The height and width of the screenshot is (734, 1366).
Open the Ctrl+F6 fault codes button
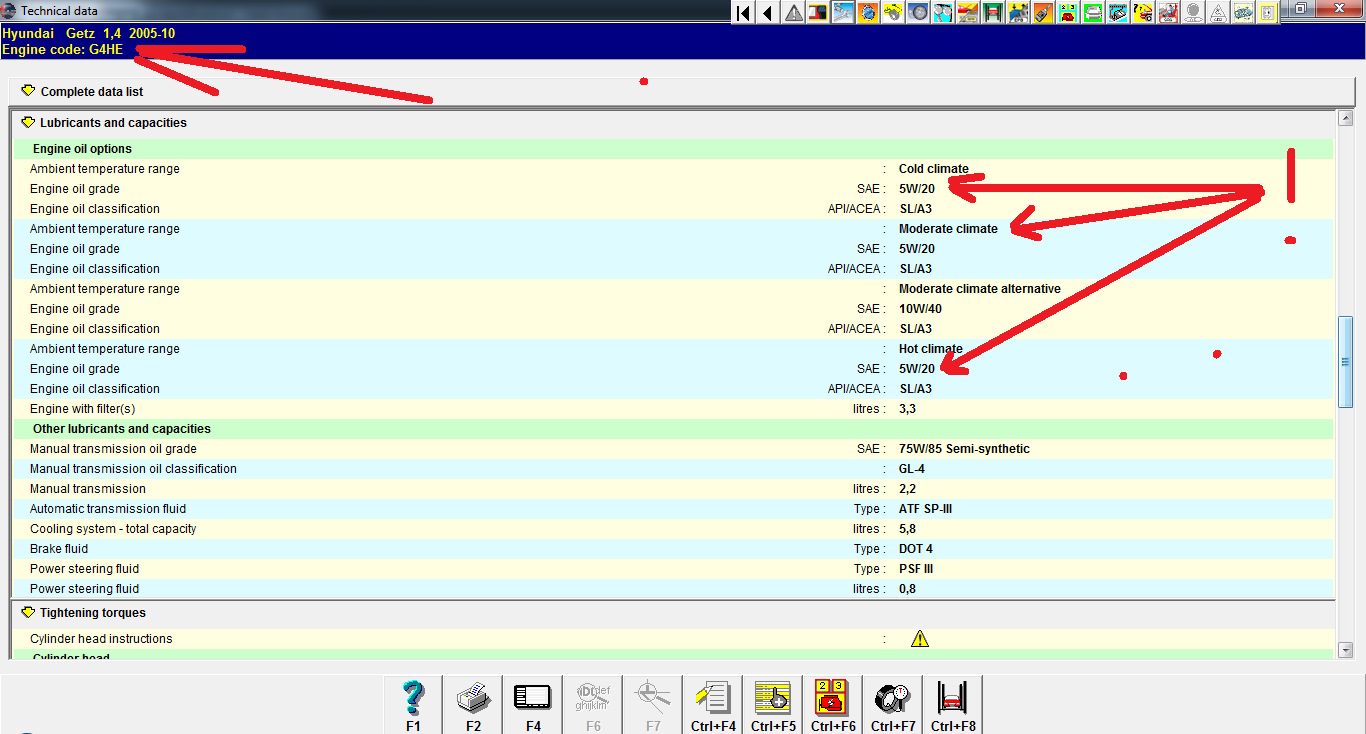pos(833,704)
